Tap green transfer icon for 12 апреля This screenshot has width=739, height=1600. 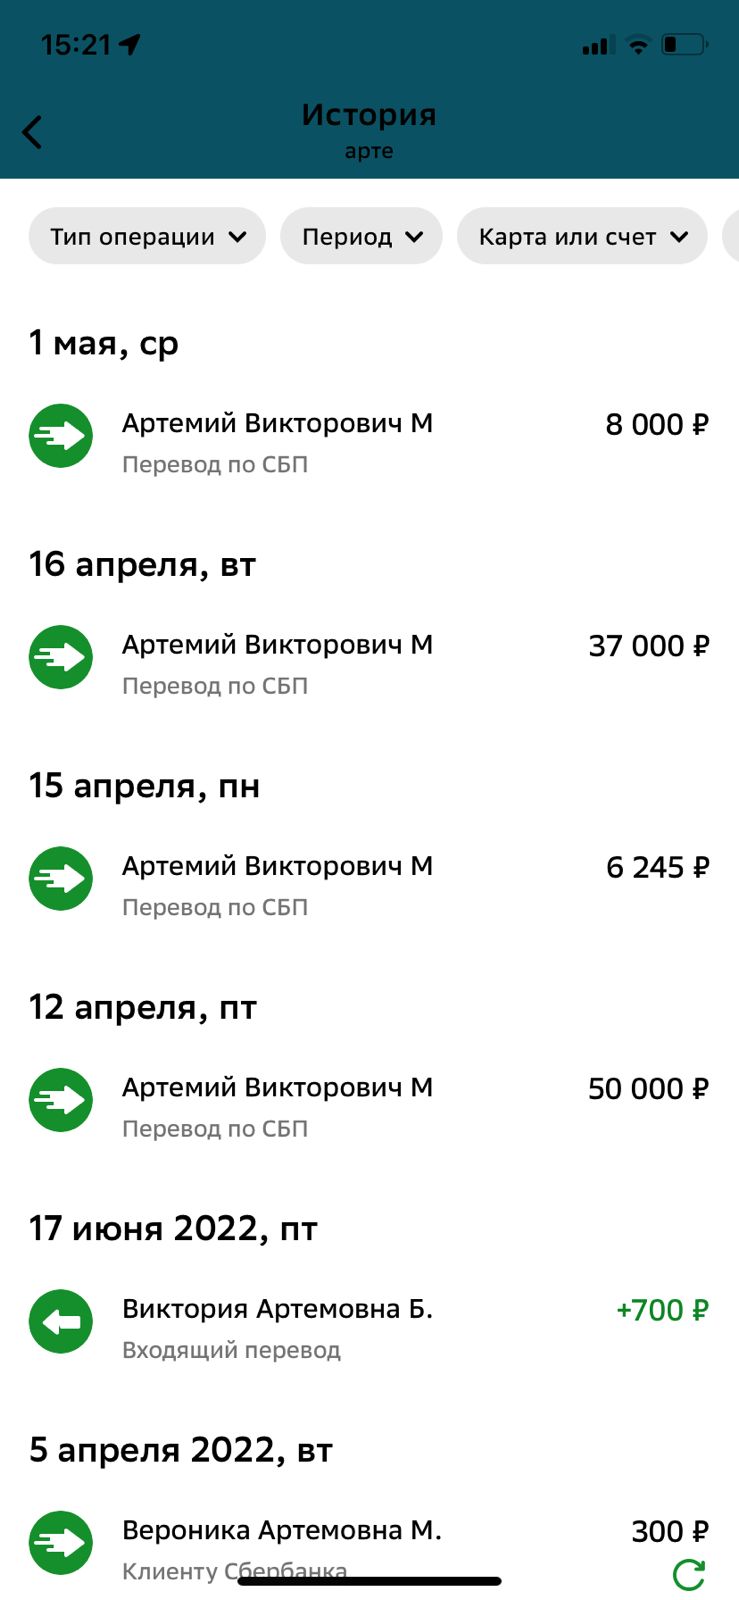[x=61, y=1100]
